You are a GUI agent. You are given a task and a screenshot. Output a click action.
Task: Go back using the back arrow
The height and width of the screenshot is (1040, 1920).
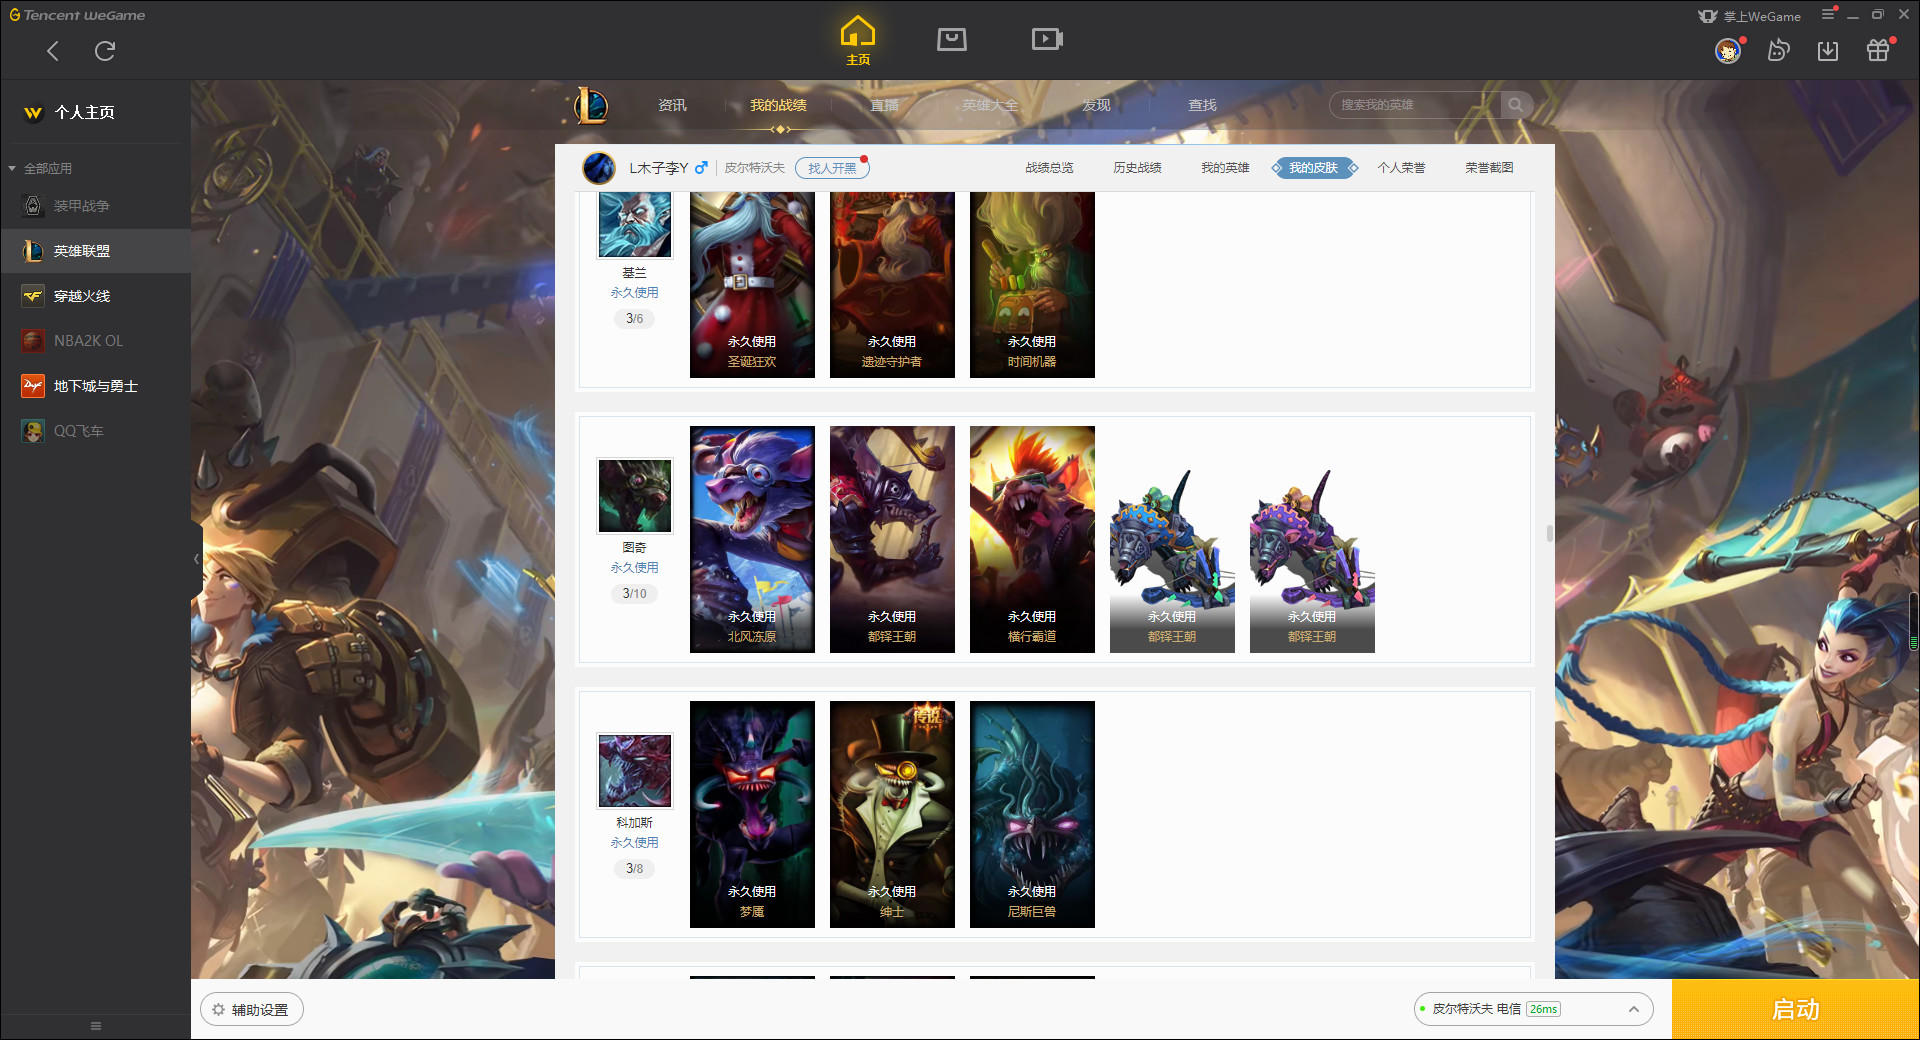pos(53,51)
